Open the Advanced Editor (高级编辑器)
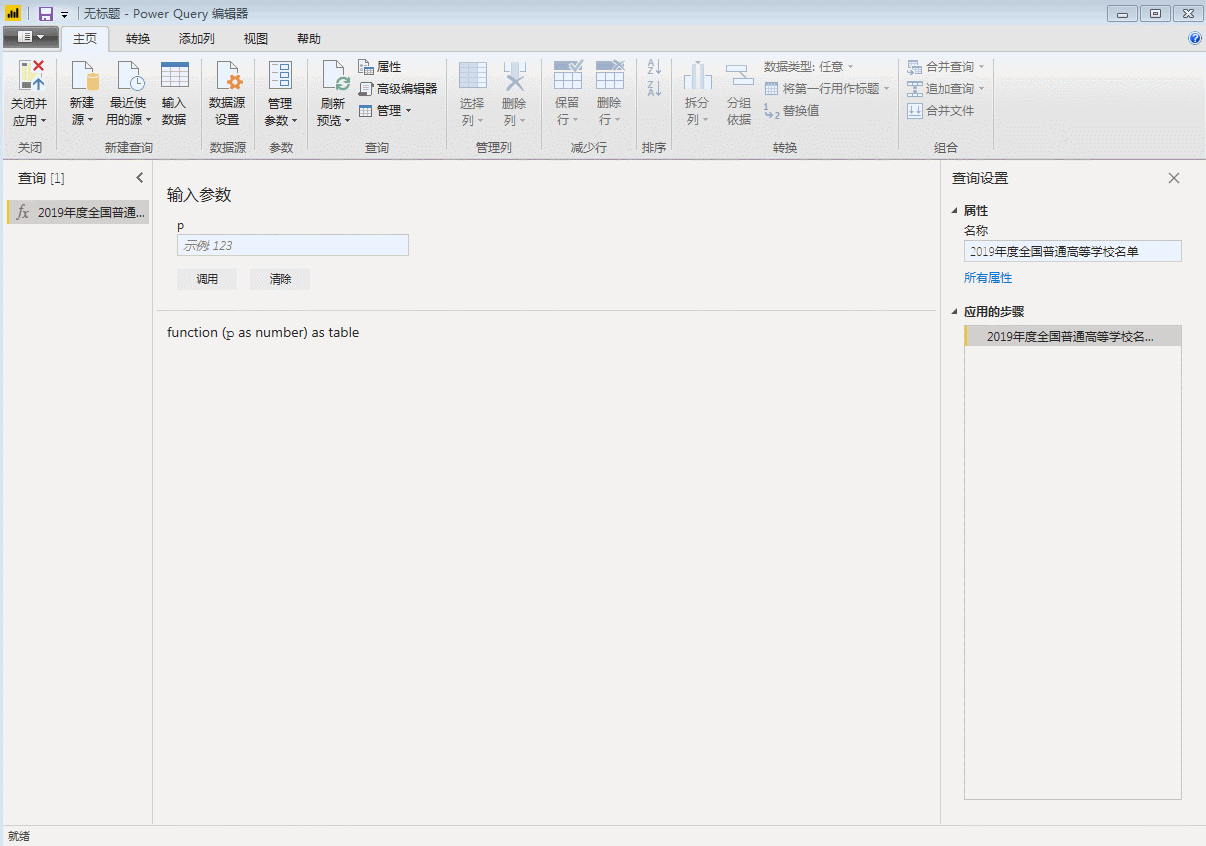The image size is (1206, 846). (398, 89)
